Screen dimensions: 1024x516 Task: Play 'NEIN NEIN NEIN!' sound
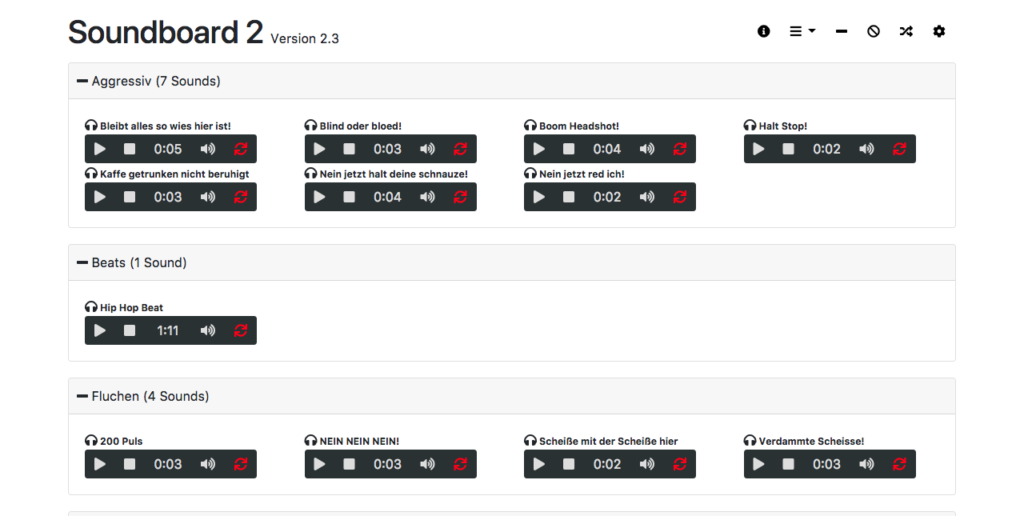(319, 464)
